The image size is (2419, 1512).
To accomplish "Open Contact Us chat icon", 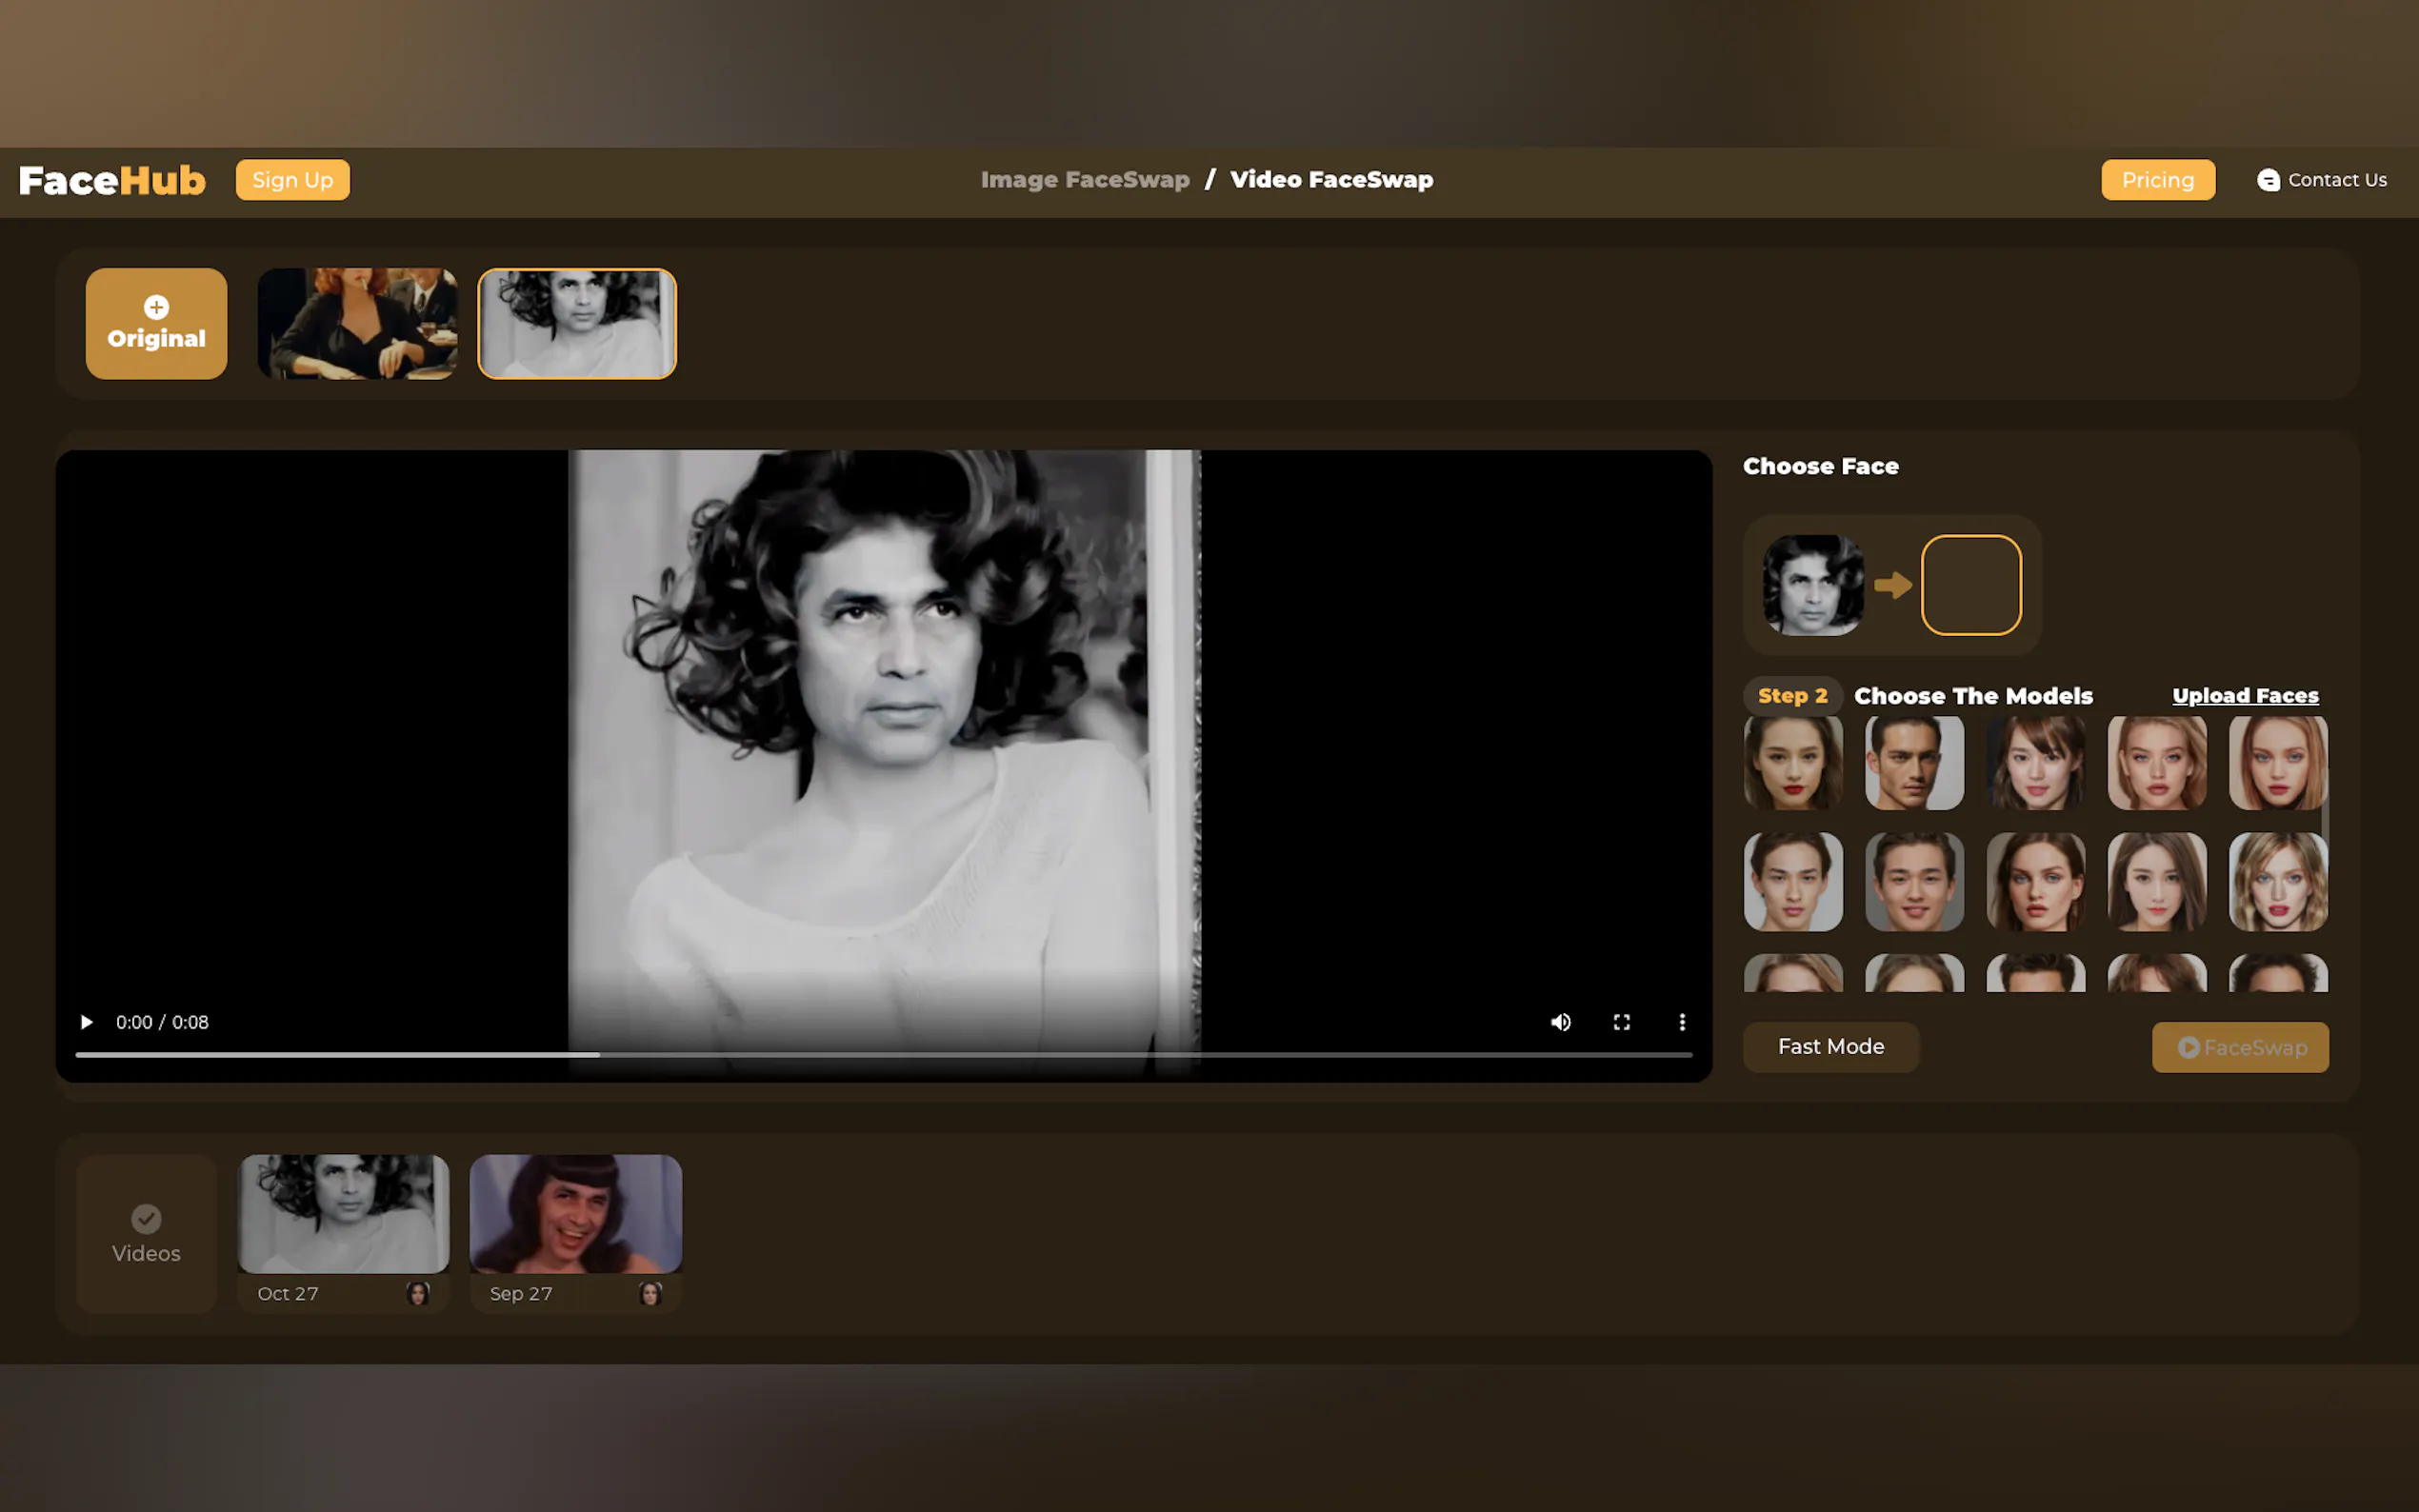I will (x=2268, y=180).
